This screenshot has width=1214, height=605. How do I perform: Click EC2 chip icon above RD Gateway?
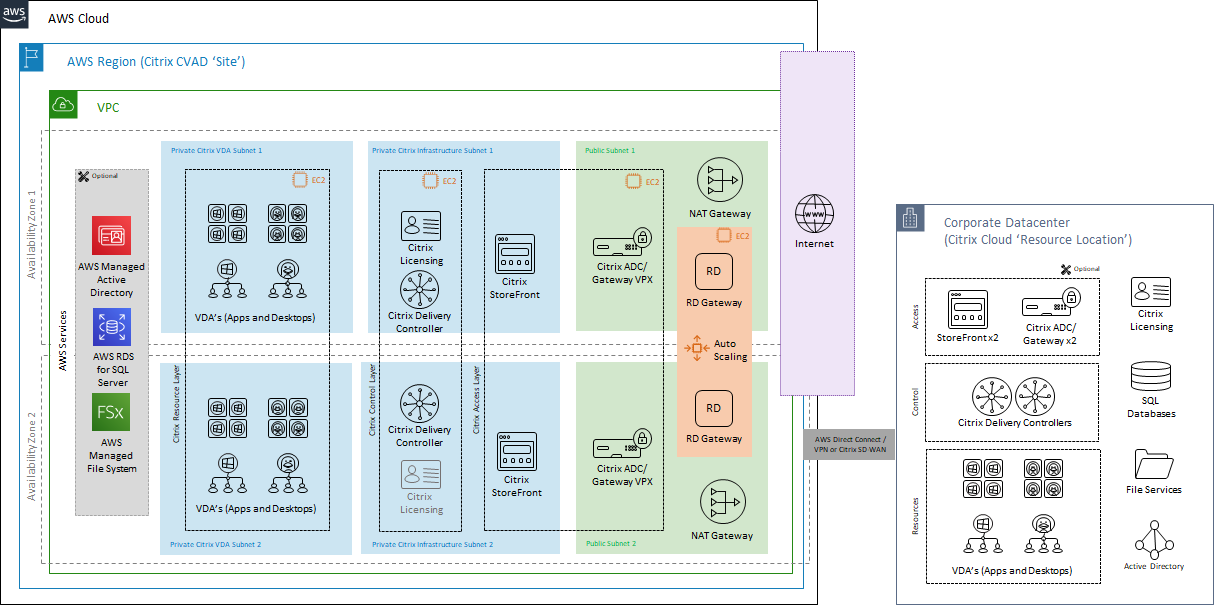pyautogui.click(x=723, y=236)
